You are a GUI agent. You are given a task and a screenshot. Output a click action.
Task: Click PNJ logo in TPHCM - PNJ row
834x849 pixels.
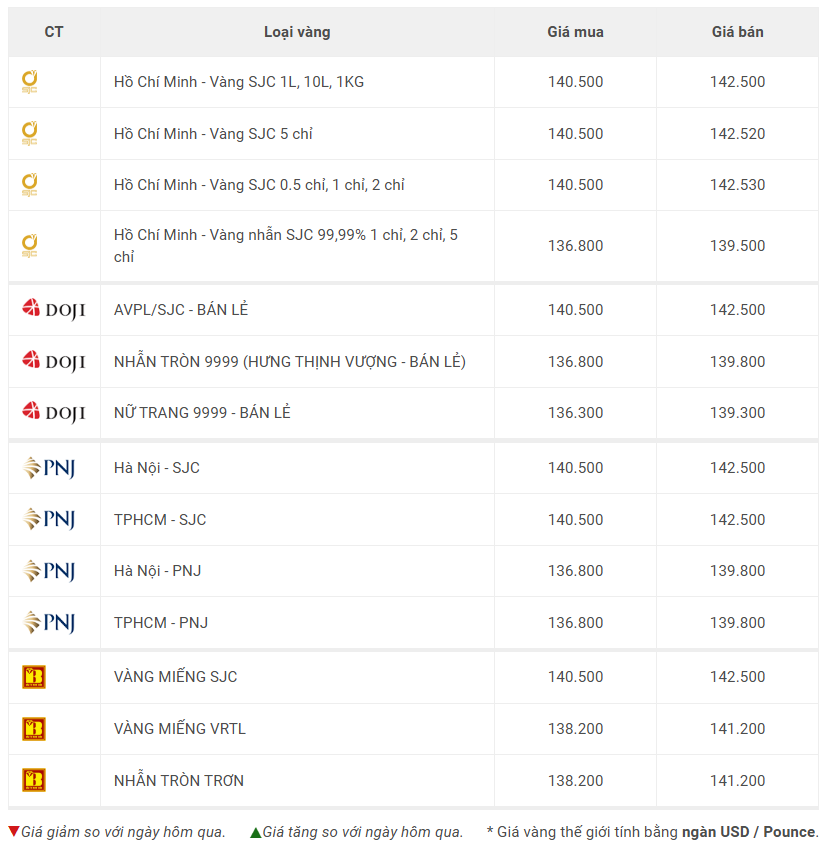click(x=49, y=623)
